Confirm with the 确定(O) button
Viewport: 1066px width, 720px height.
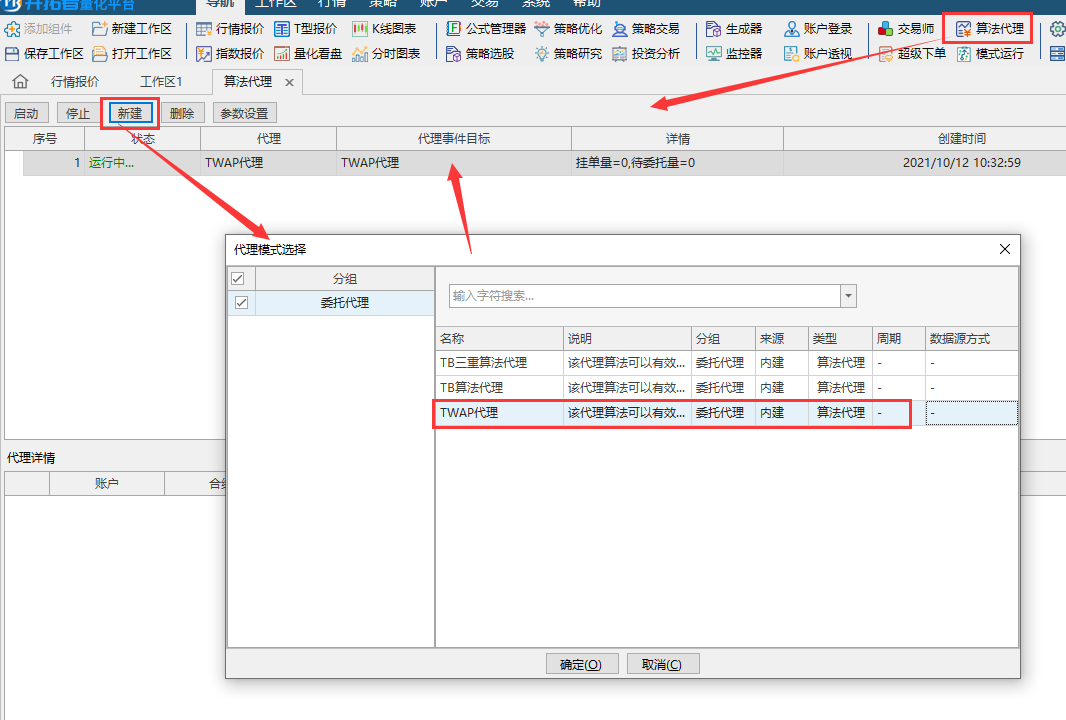581,664
